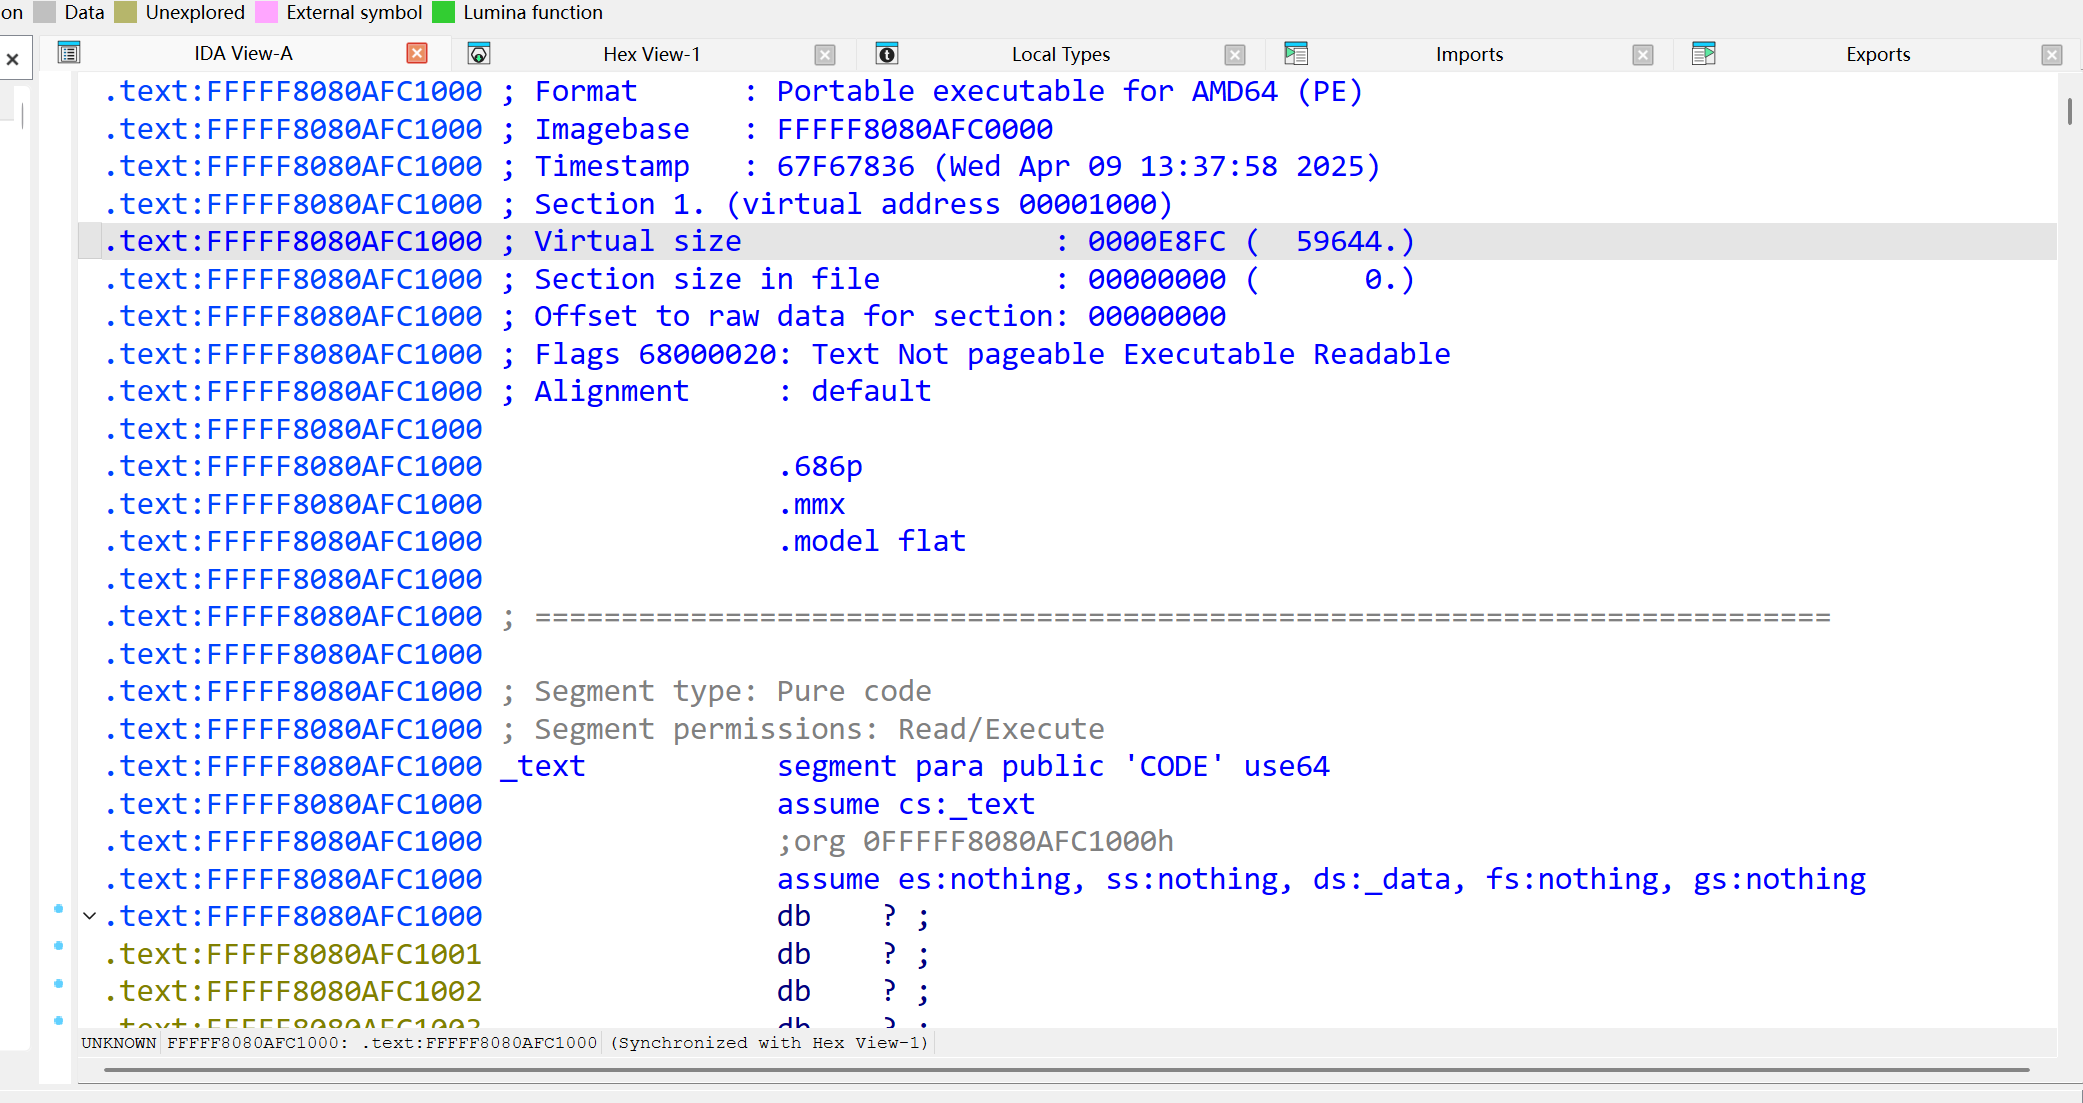Viewport: 2083px width, 1103px height.
Task: Click the IDA View-A tab icon
Action: [x=69, y=53]
